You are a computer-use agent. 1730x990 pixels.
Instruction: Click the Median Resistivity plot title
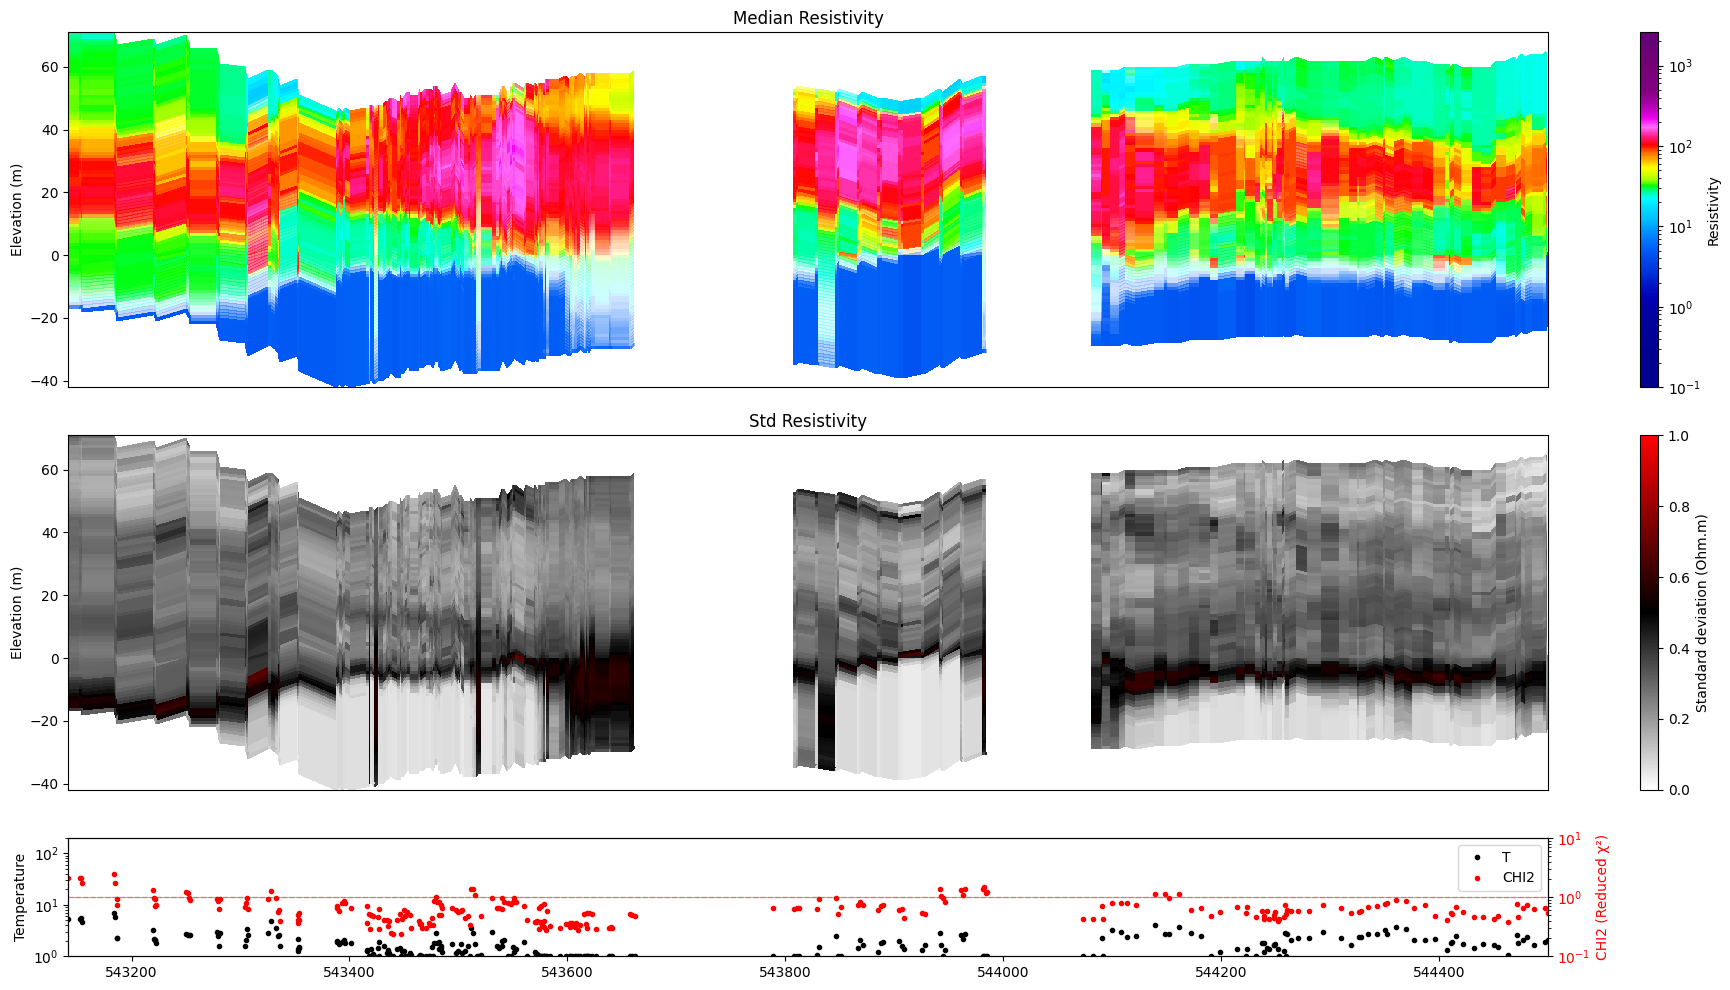[x=807, y=18]
